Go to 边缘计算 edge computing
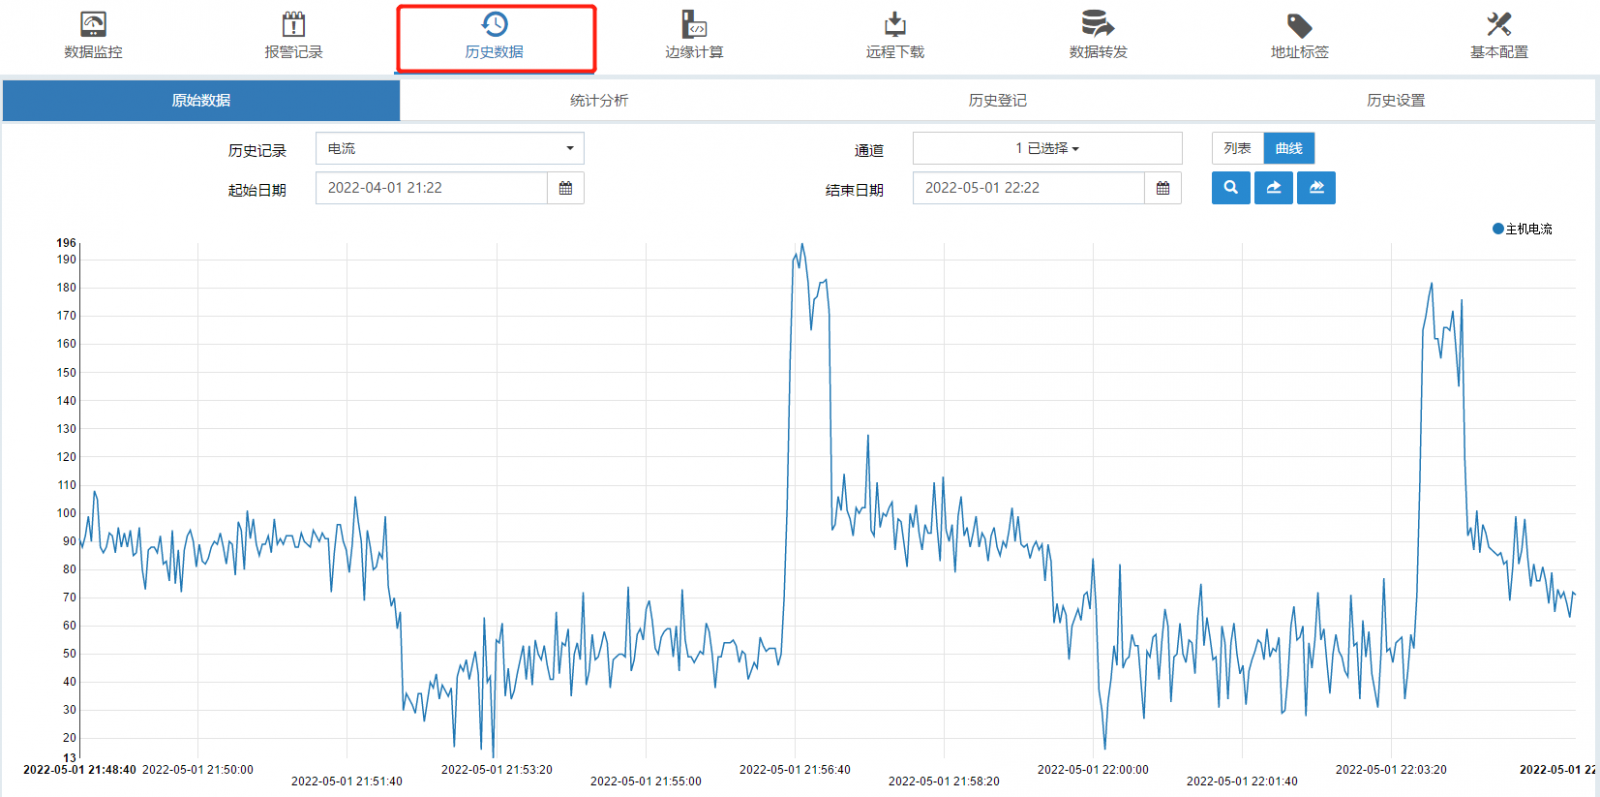 click(694, 36)
